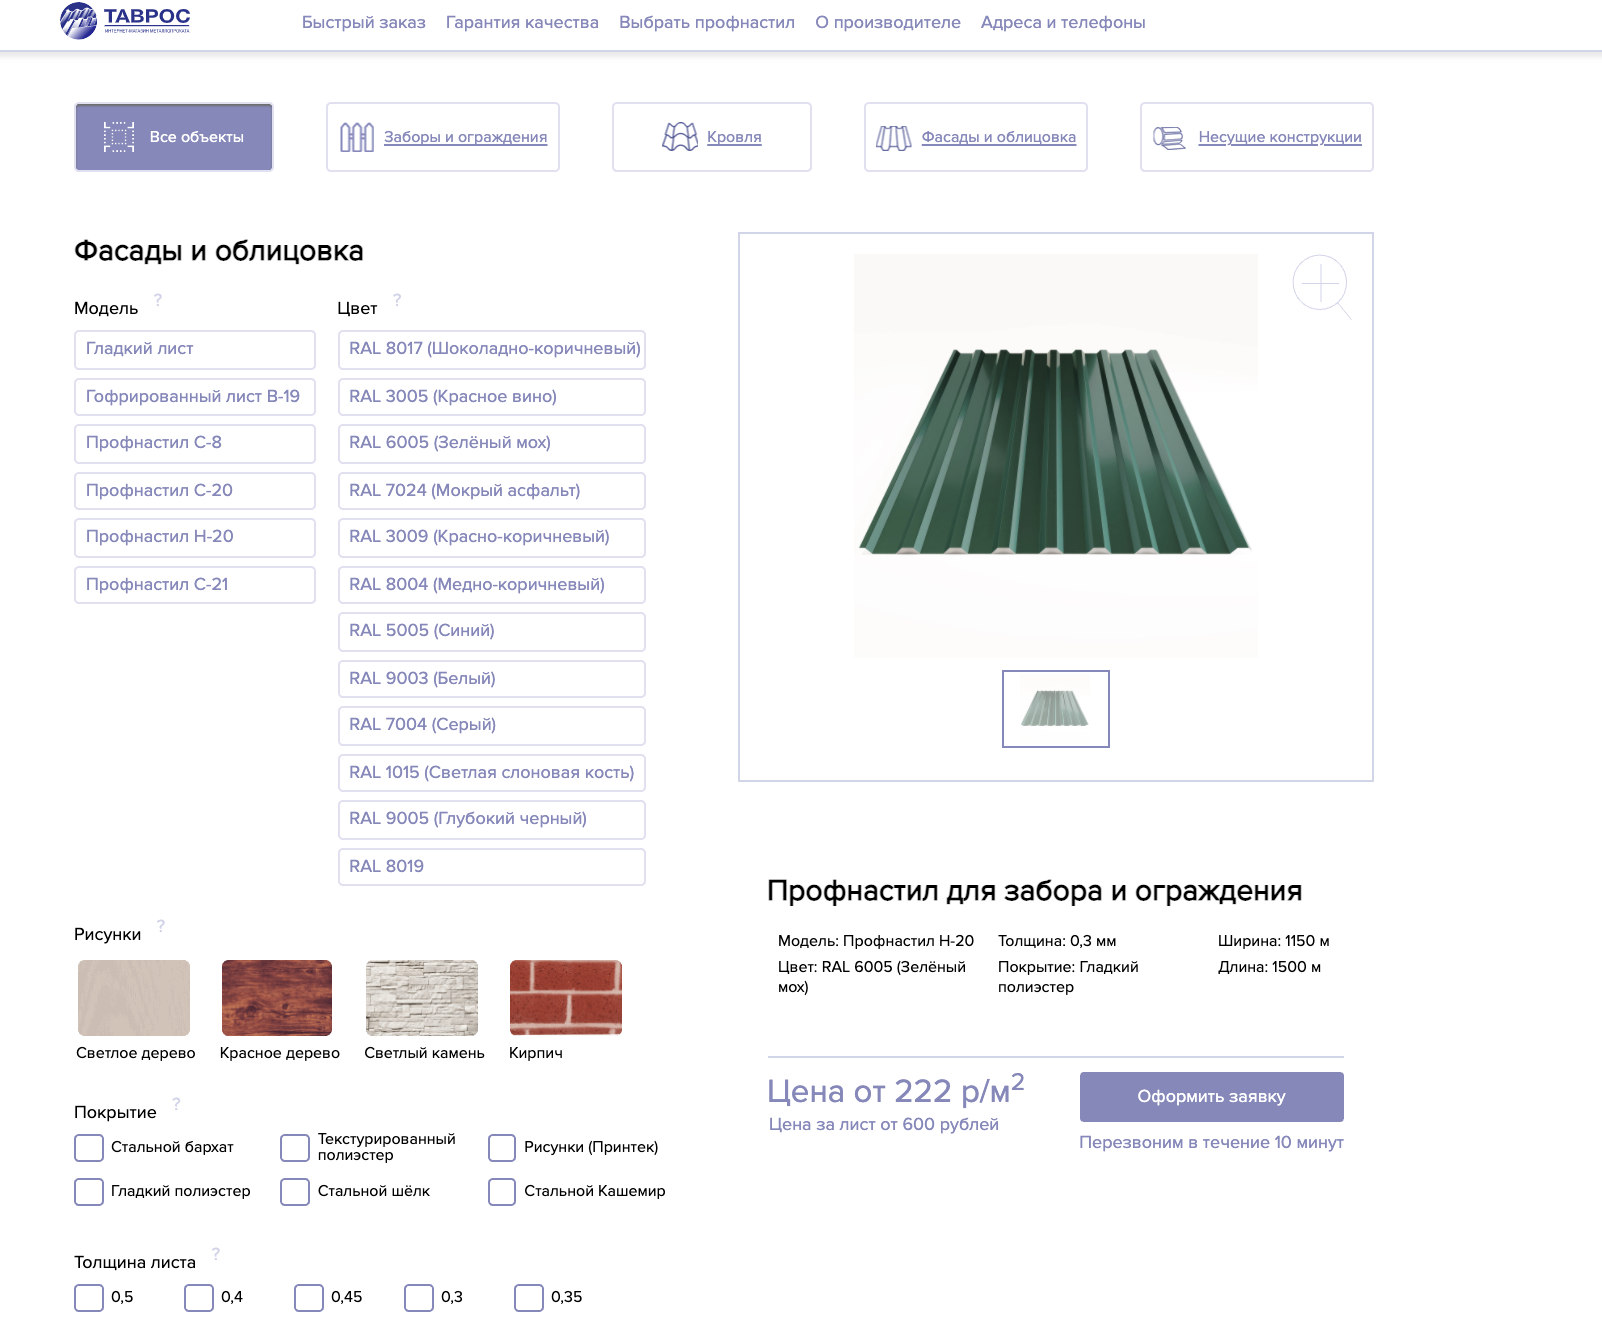
Task: Click the roof icon next to Кровля
Action: point(680,137)
